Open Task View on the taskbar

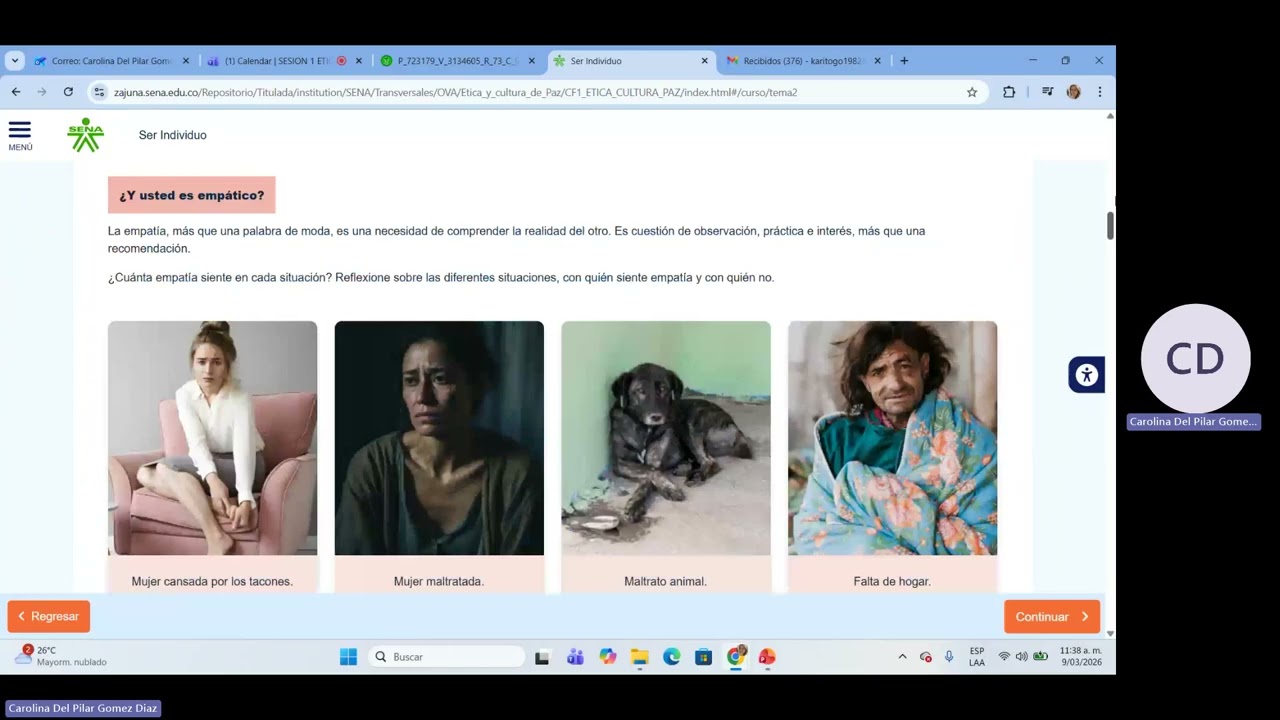click(x=542, y=657)
